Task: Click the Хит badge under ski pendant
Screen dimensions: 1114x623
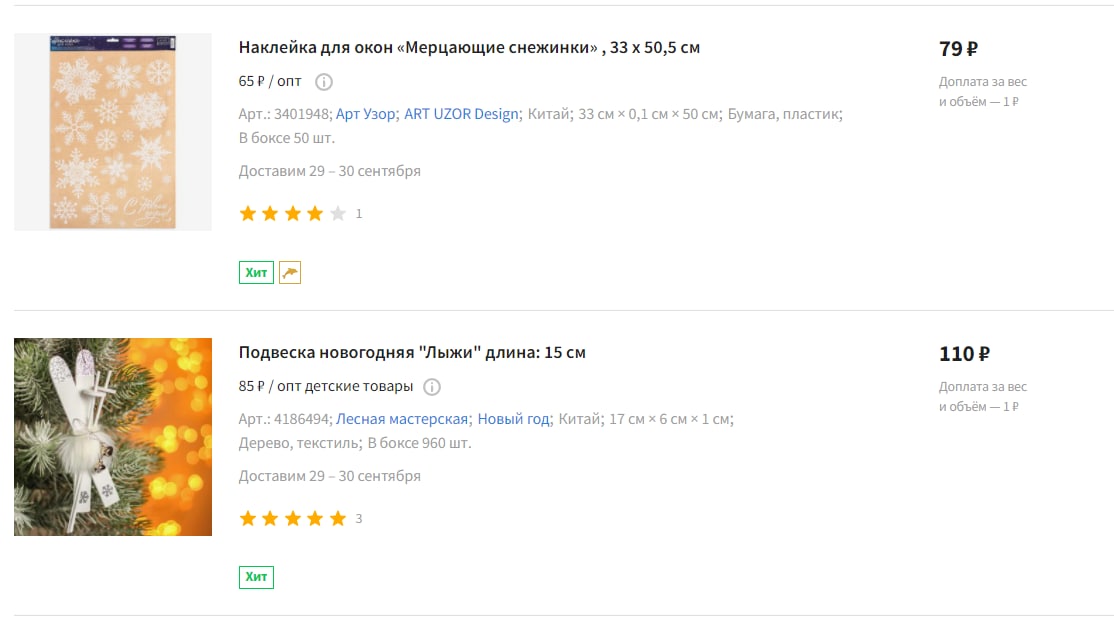Action: pyautogui.click(x=256, y=577)
